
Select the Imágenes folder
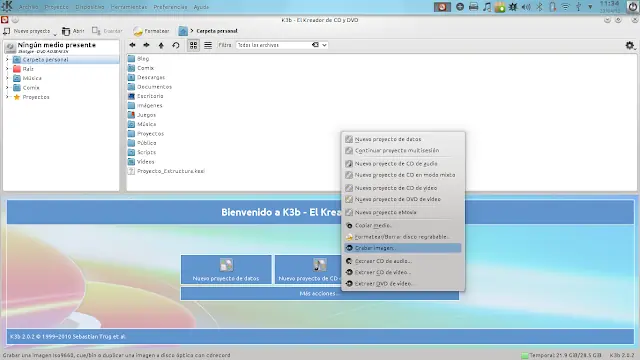pos(145,106)
